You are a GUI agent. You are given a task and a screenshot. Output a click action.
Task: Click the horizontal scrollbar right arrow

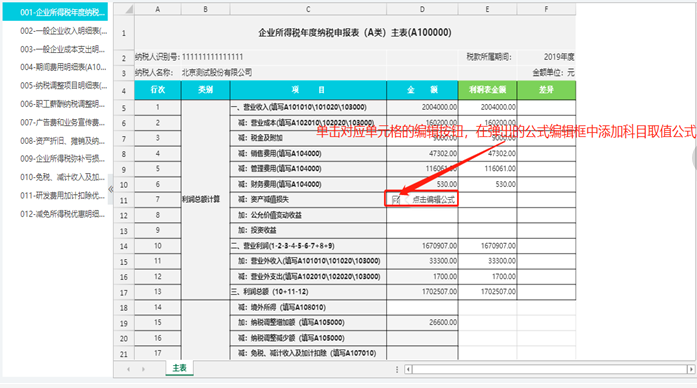[x=690, y=369]
